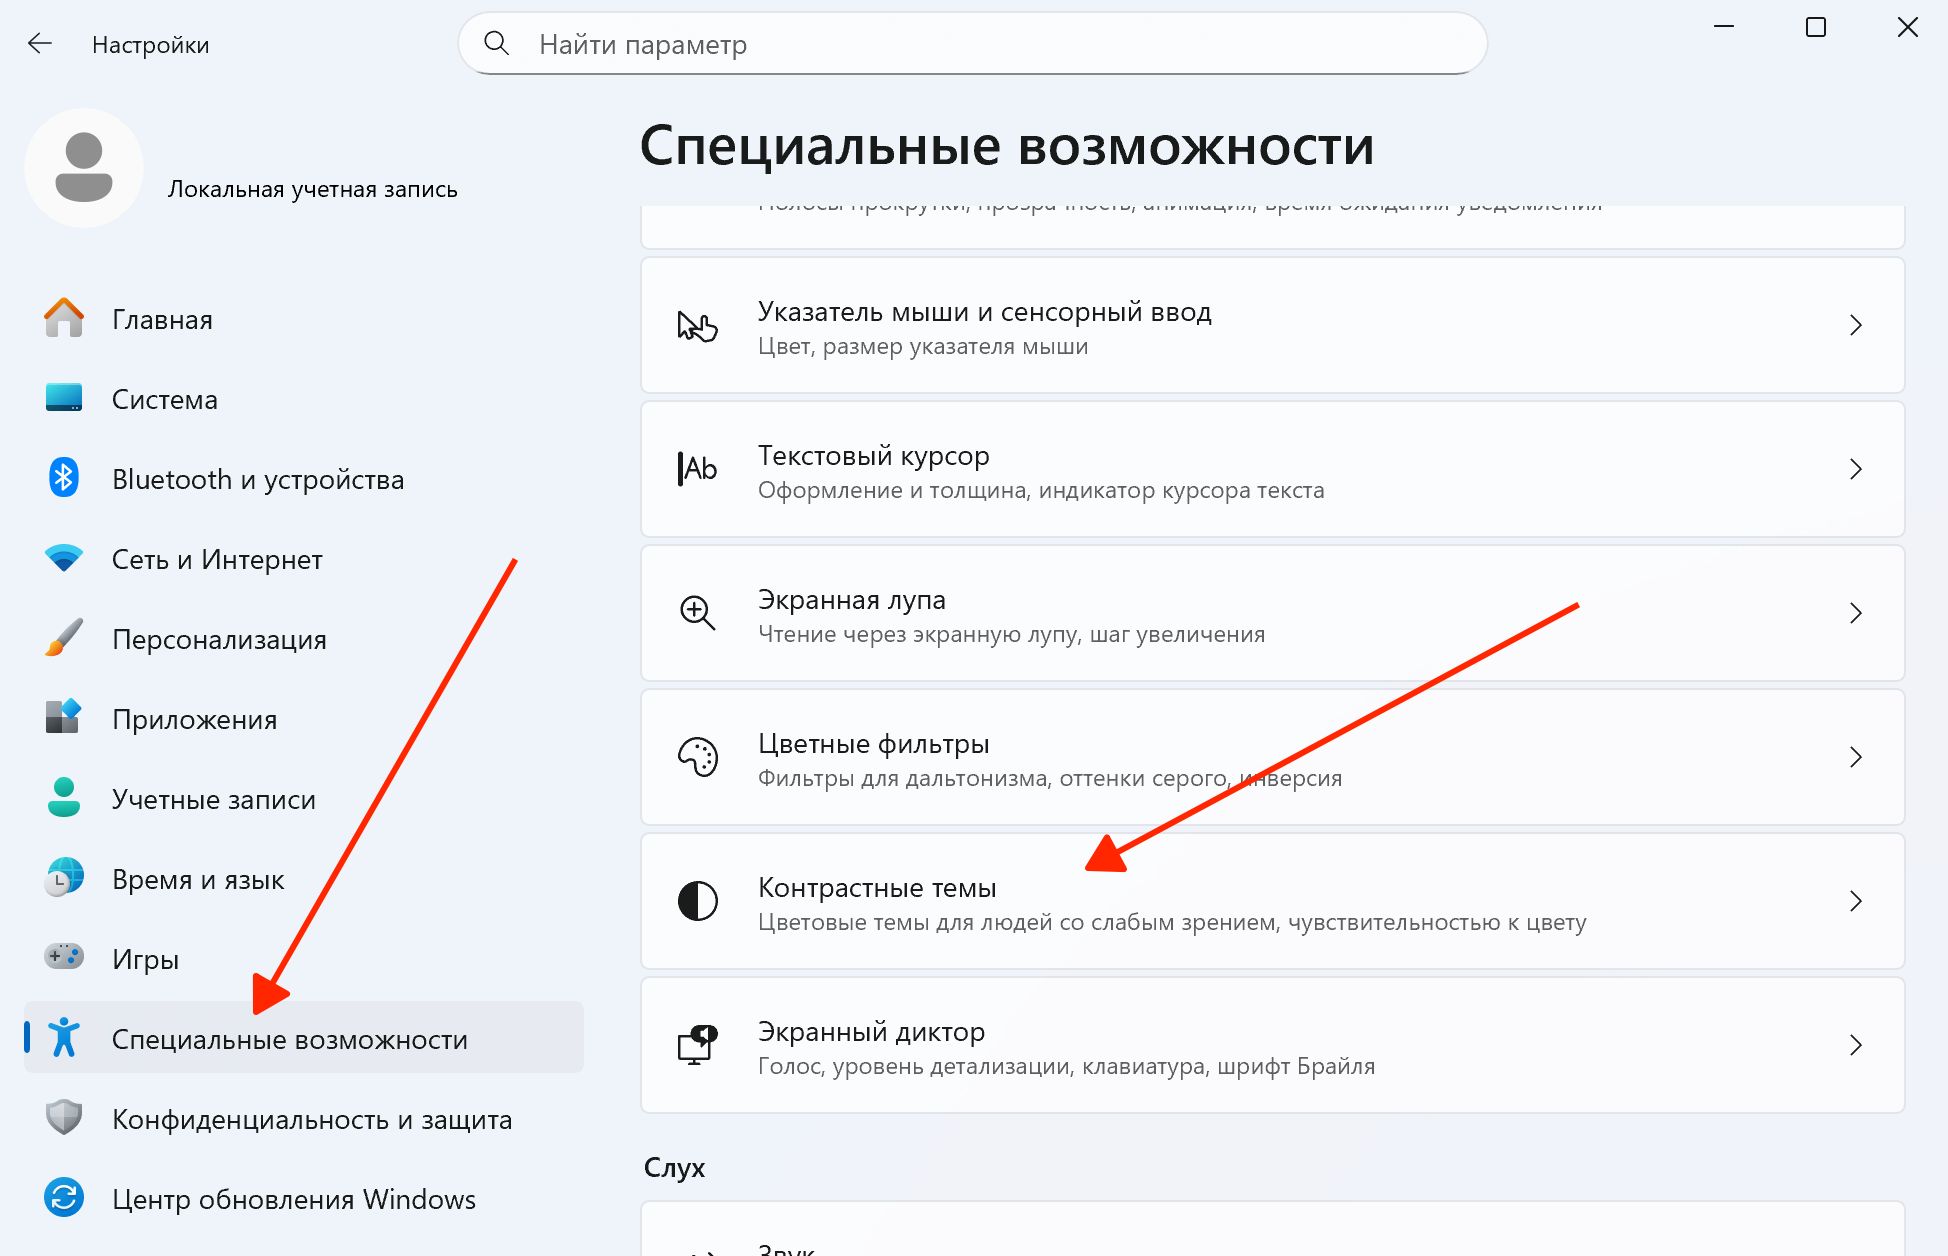Open the Экранный диктор chevron
Image resolution: width=1948 pixels, height=1256 pixels.
click(x=1855, y=1045)
